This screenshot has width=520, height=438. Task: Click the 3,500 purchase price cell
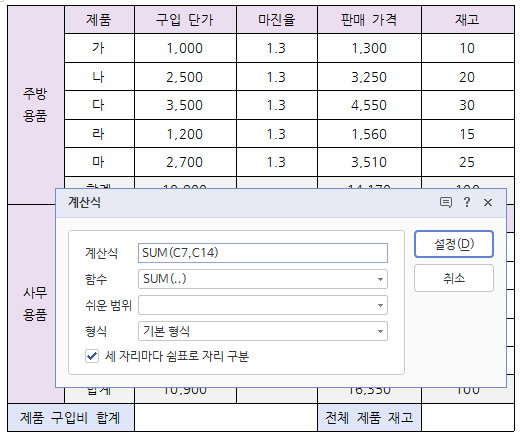pyautogui.click(x=185, y=105)
